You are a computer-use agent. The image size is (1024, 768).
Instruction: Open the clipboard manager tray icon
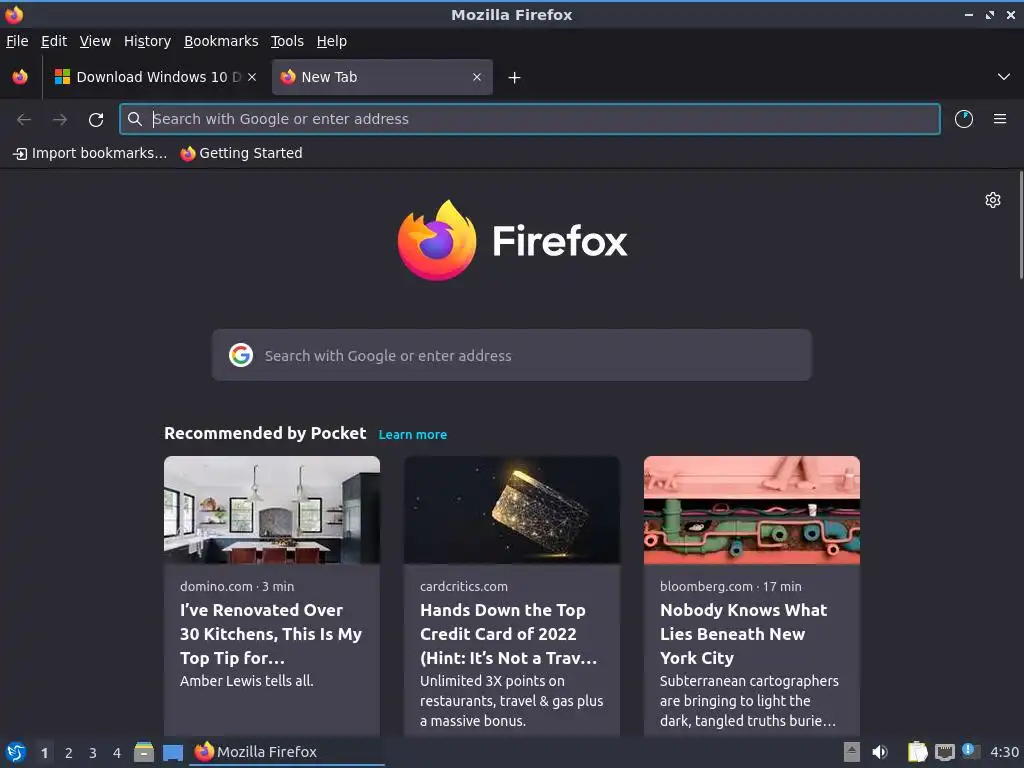coord(917,752)
